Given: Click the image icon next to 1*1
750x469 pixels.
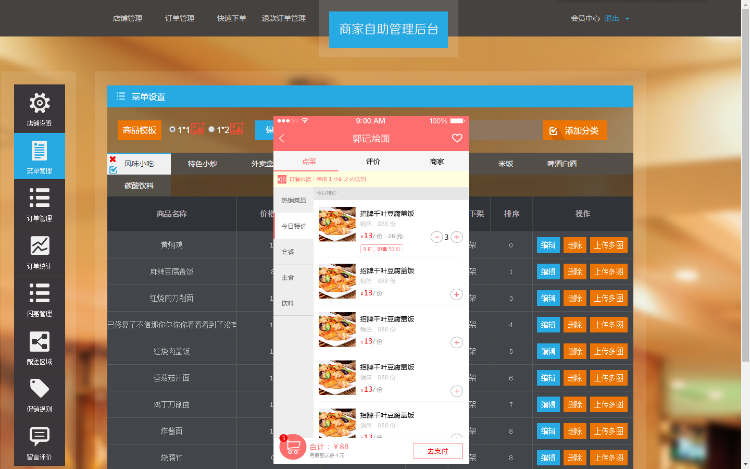Looking at the screenshot, I should 198,129.
